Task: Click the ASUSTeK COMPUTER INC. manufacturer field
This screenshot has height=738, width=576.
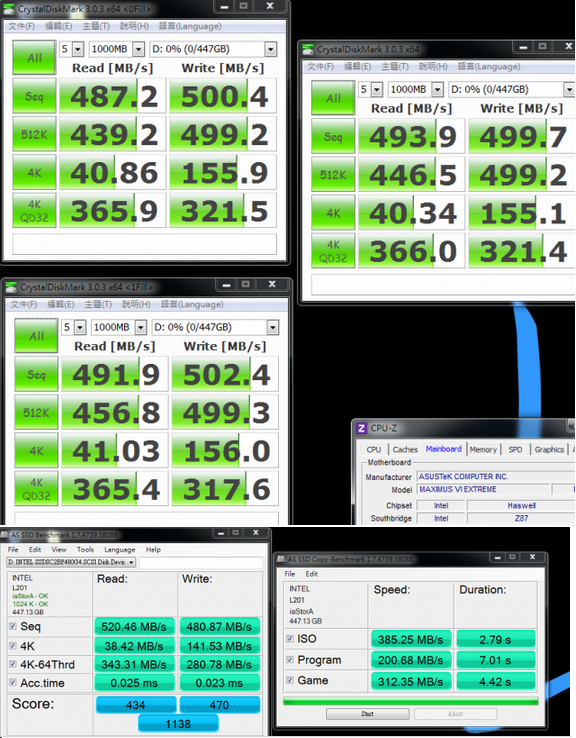Action: click(496, 477)
